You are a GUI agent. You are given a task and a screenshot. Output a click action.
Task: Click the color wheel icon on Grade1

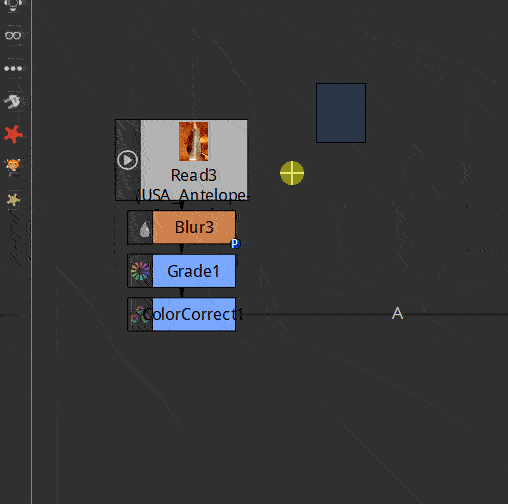coord(140,271)
